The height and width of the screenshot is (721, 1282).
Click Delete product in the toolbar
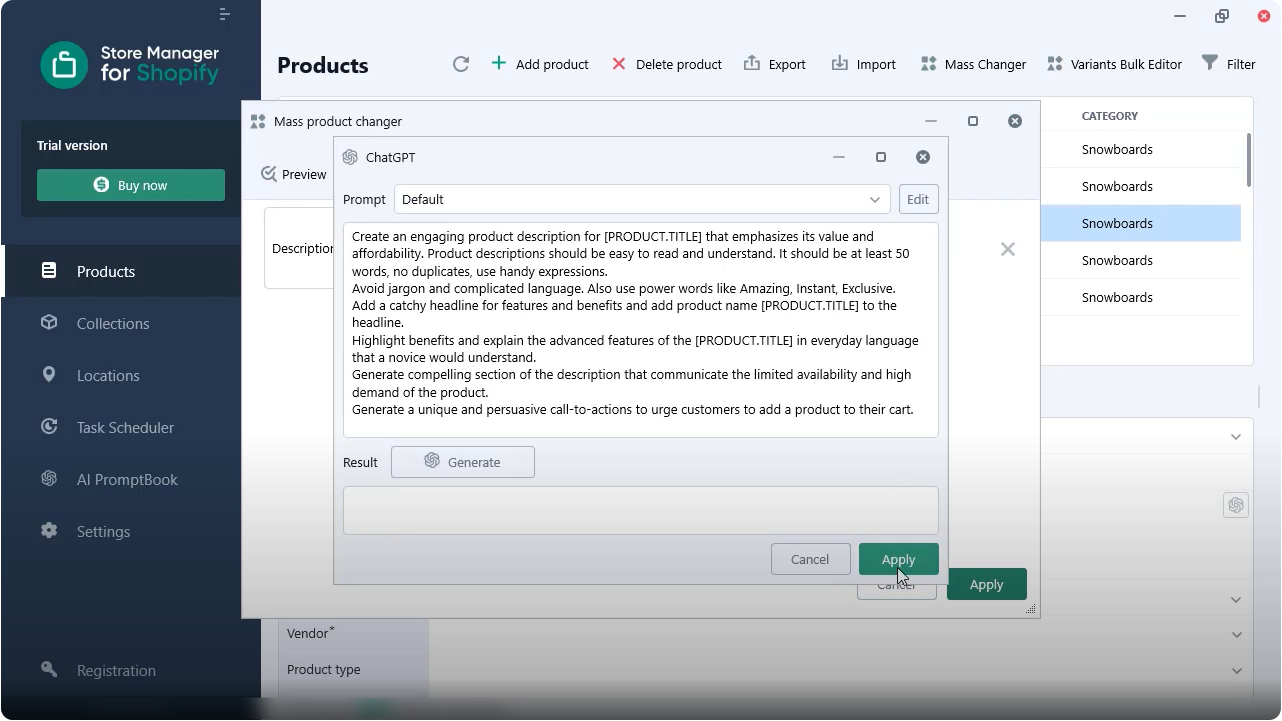point(667,64)
